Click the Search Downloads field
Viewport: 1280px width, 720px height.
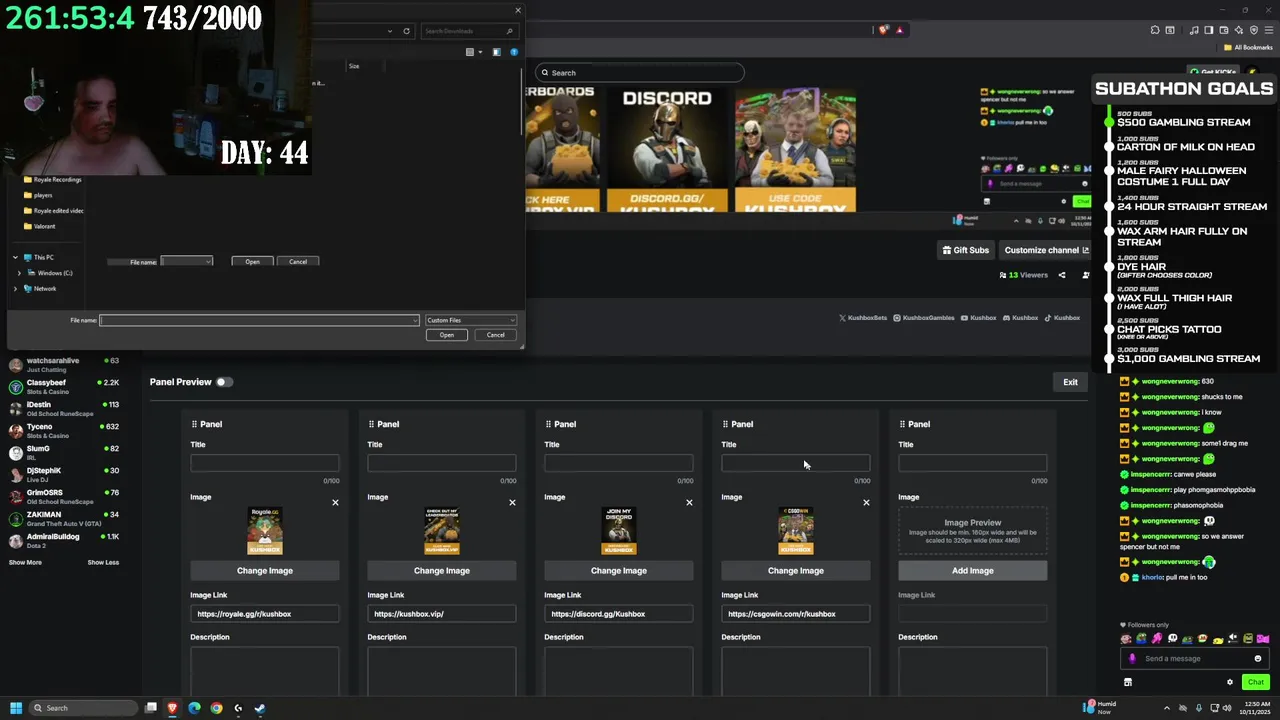[x=468, y=31]
